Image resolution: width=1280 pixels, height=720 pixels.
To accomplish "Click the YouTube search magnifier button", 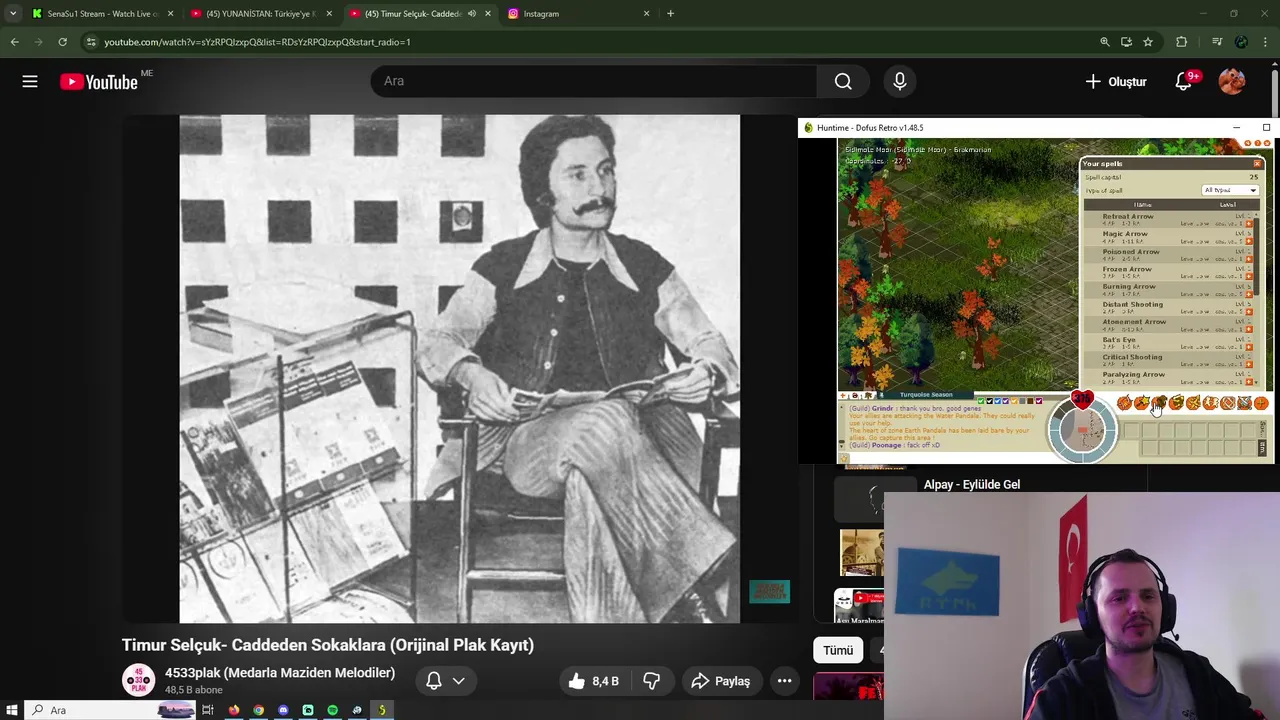I will 843,81.
